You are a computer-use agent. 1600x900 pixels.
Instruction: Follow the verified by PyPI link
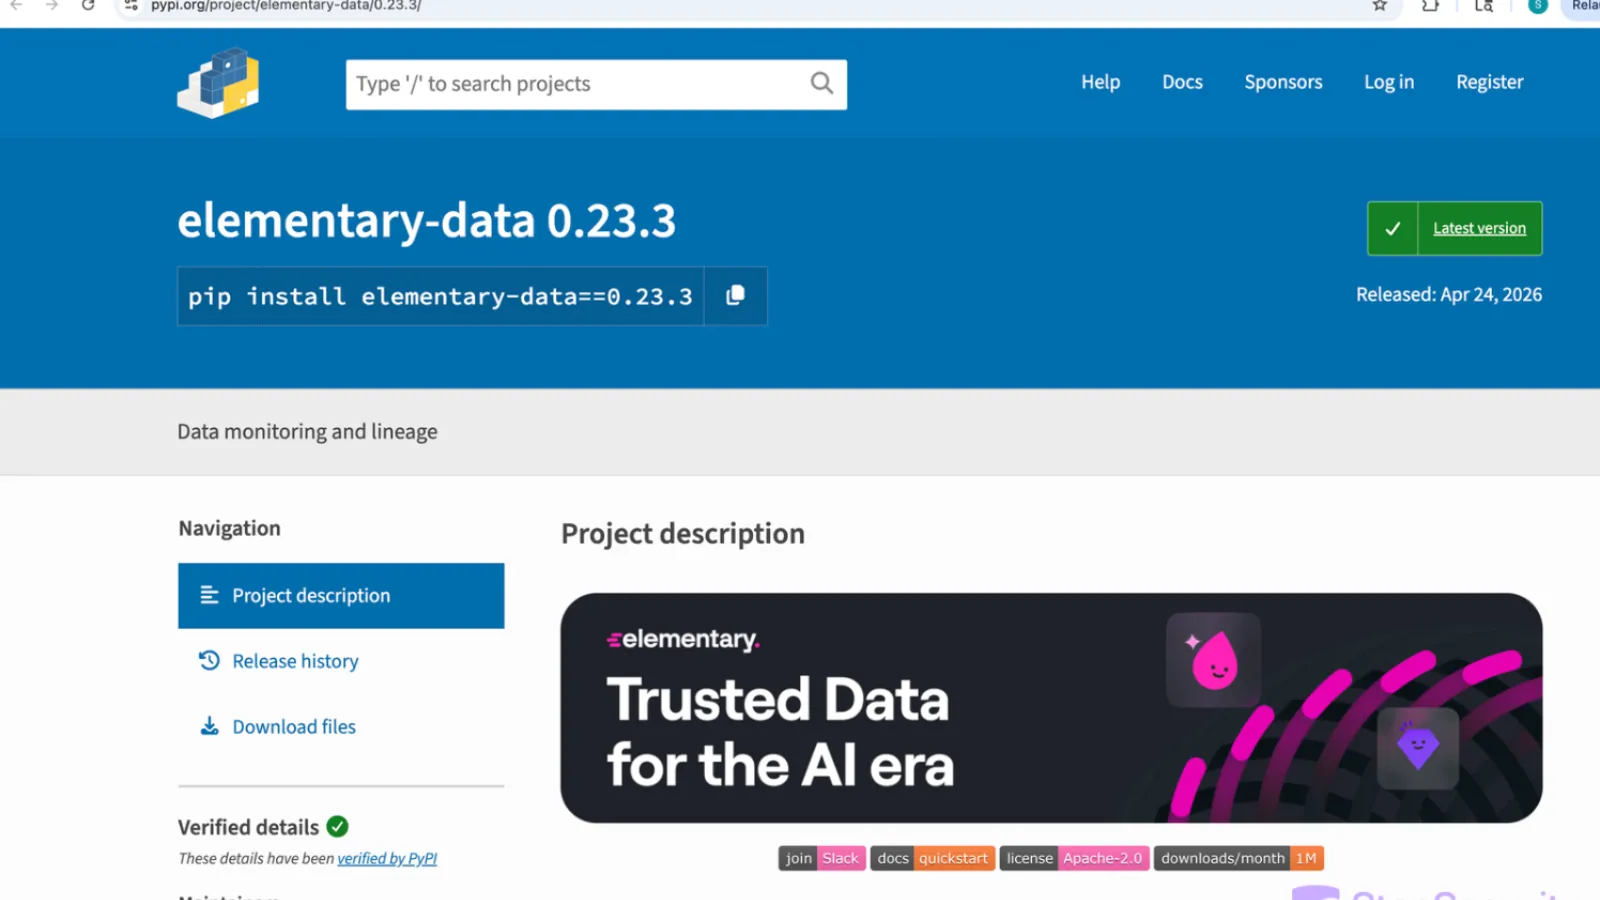click(387, 858)
